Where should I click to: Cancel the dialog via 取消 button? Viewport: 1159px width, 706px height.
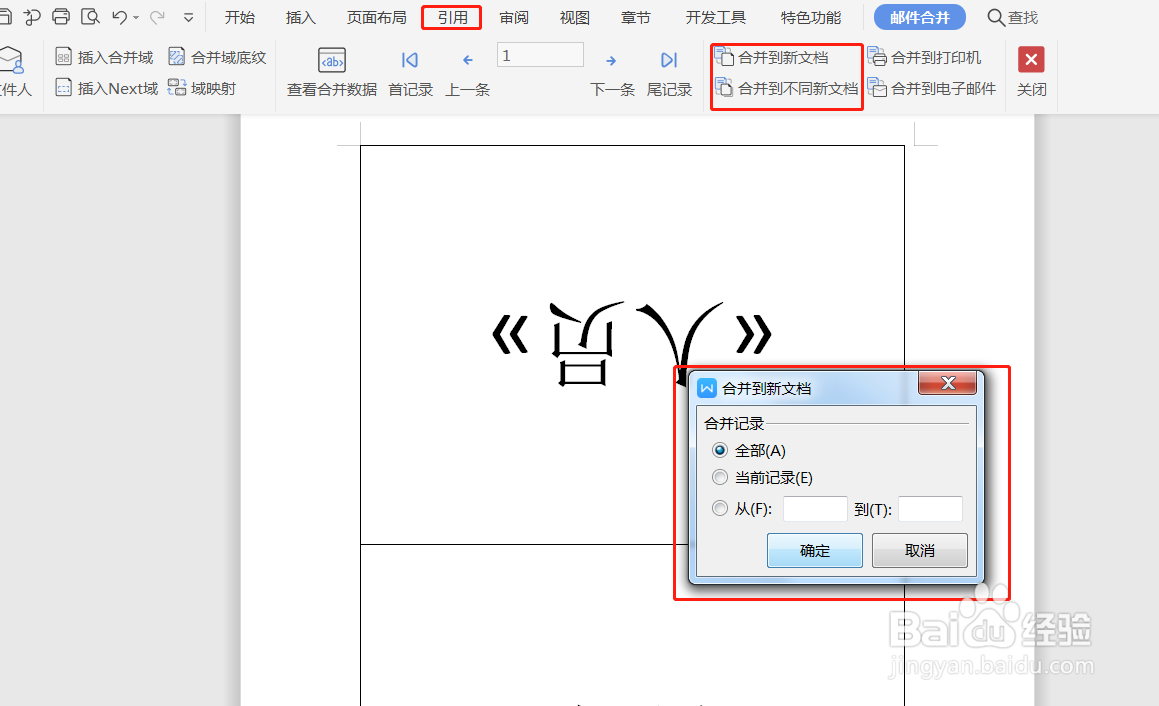[x=919, y=550]
